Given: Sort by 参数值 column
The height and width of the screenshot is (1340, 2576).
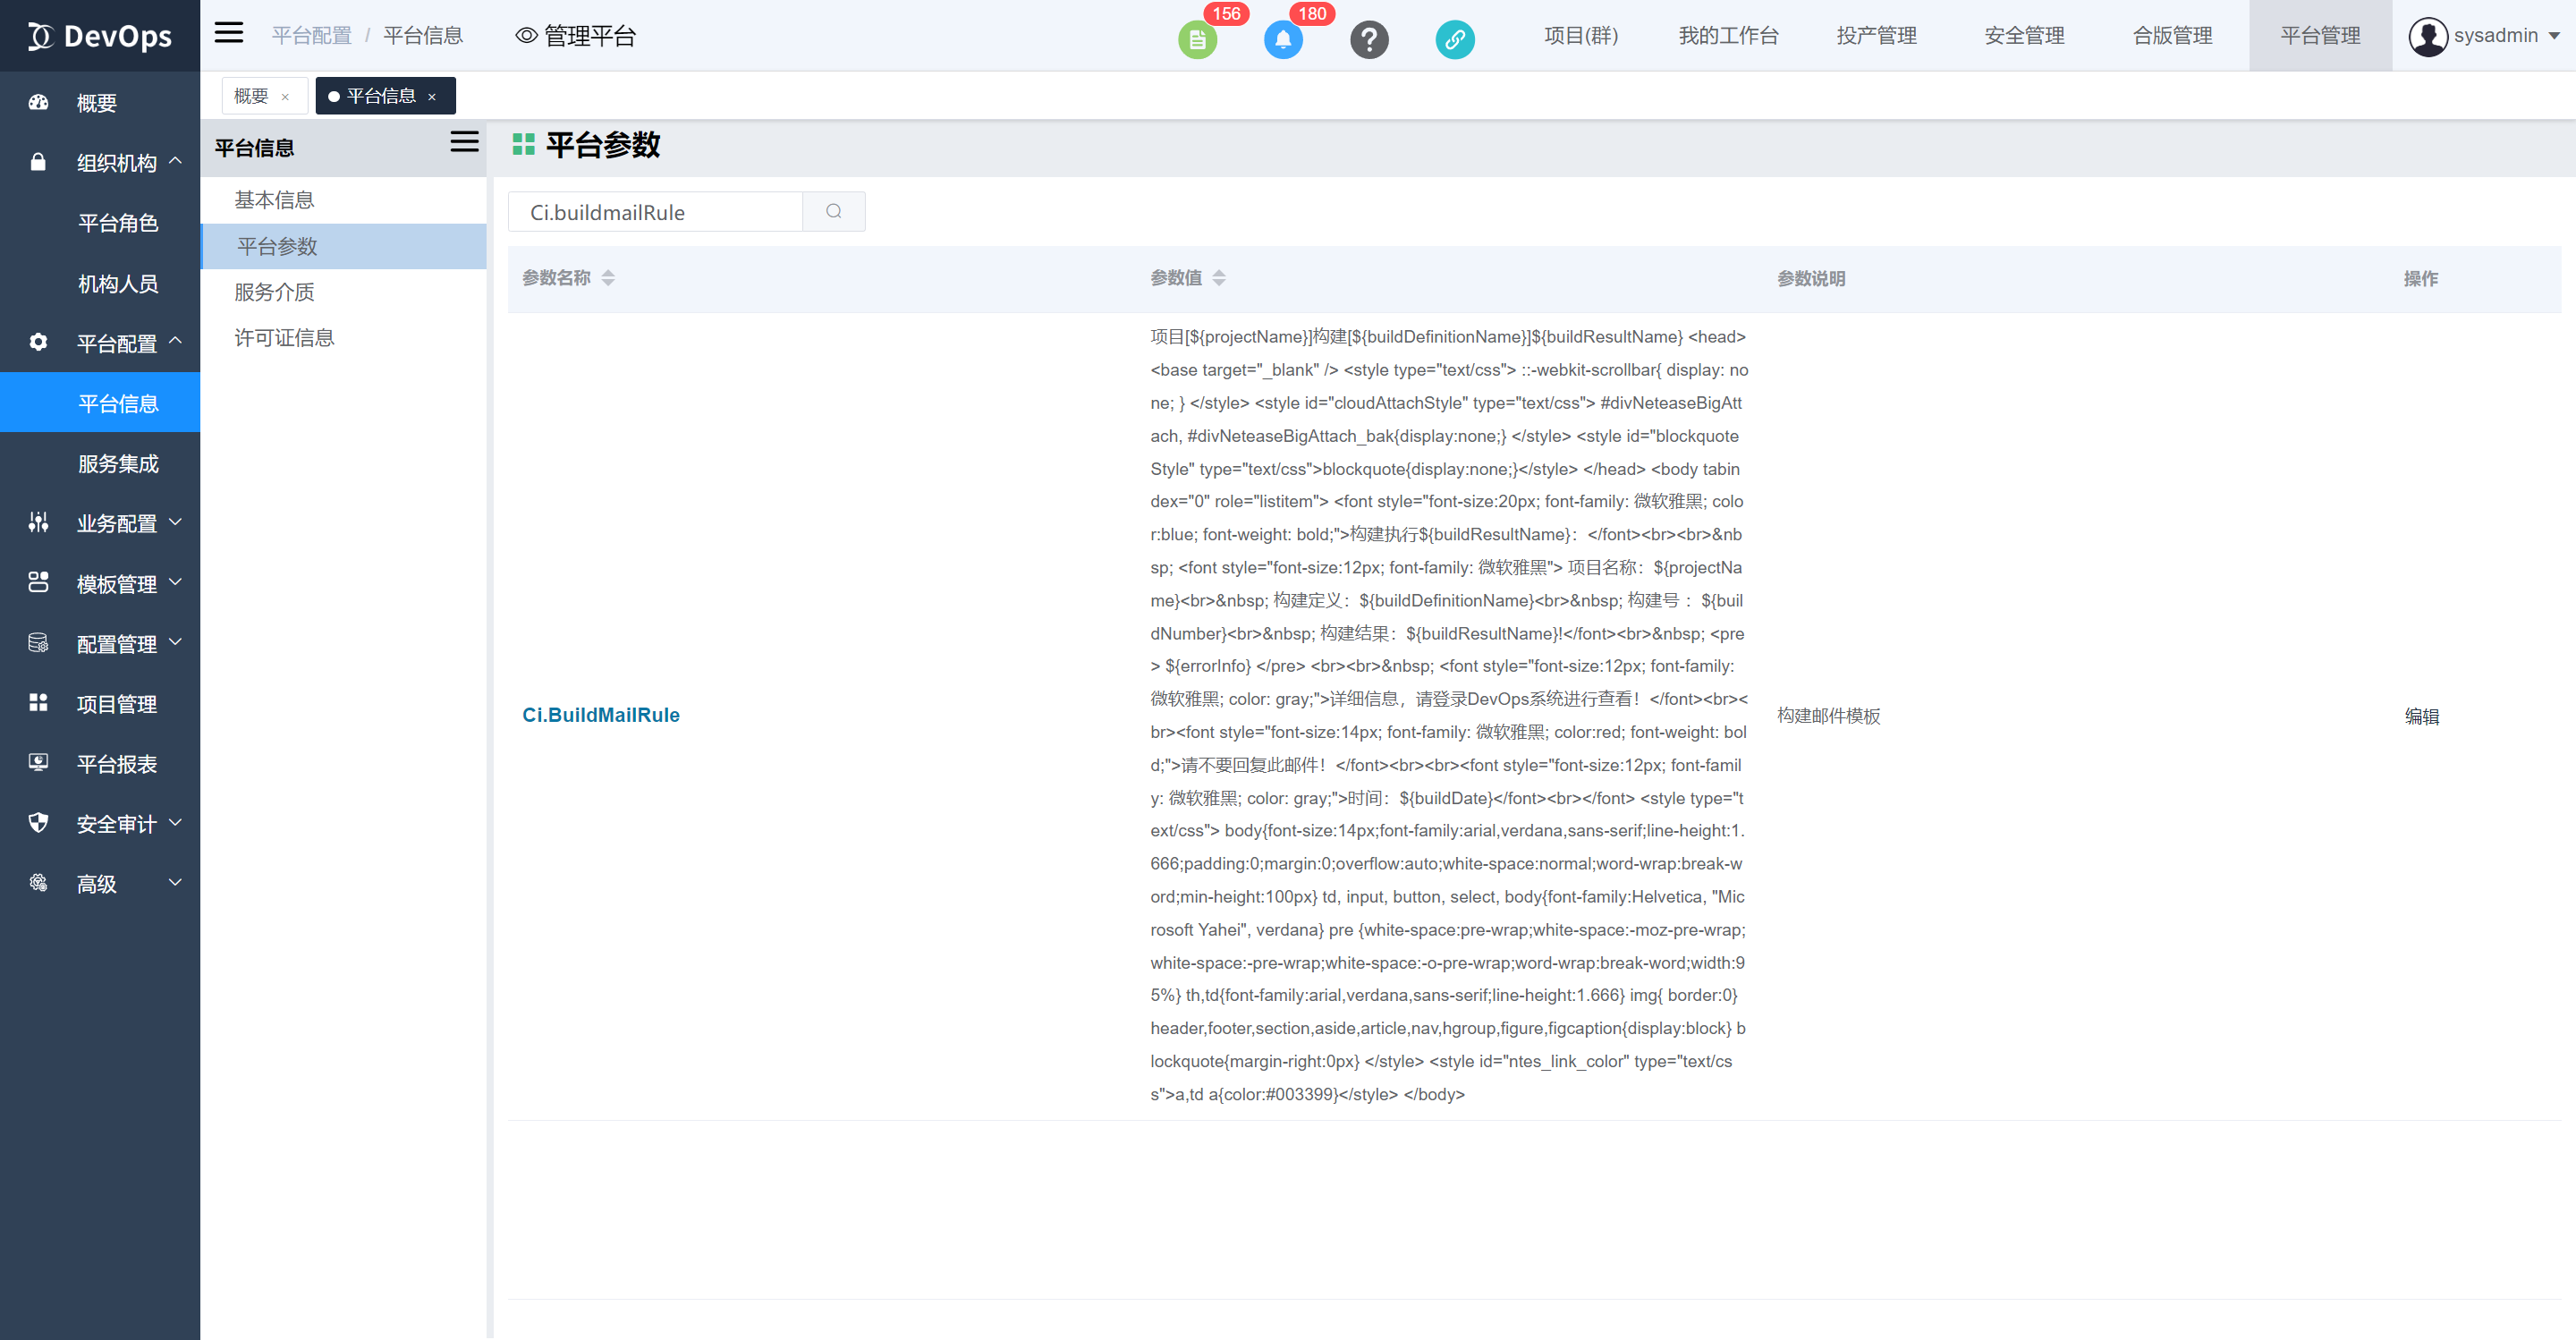Looking at the screenshot, I should pos(1218,278).
